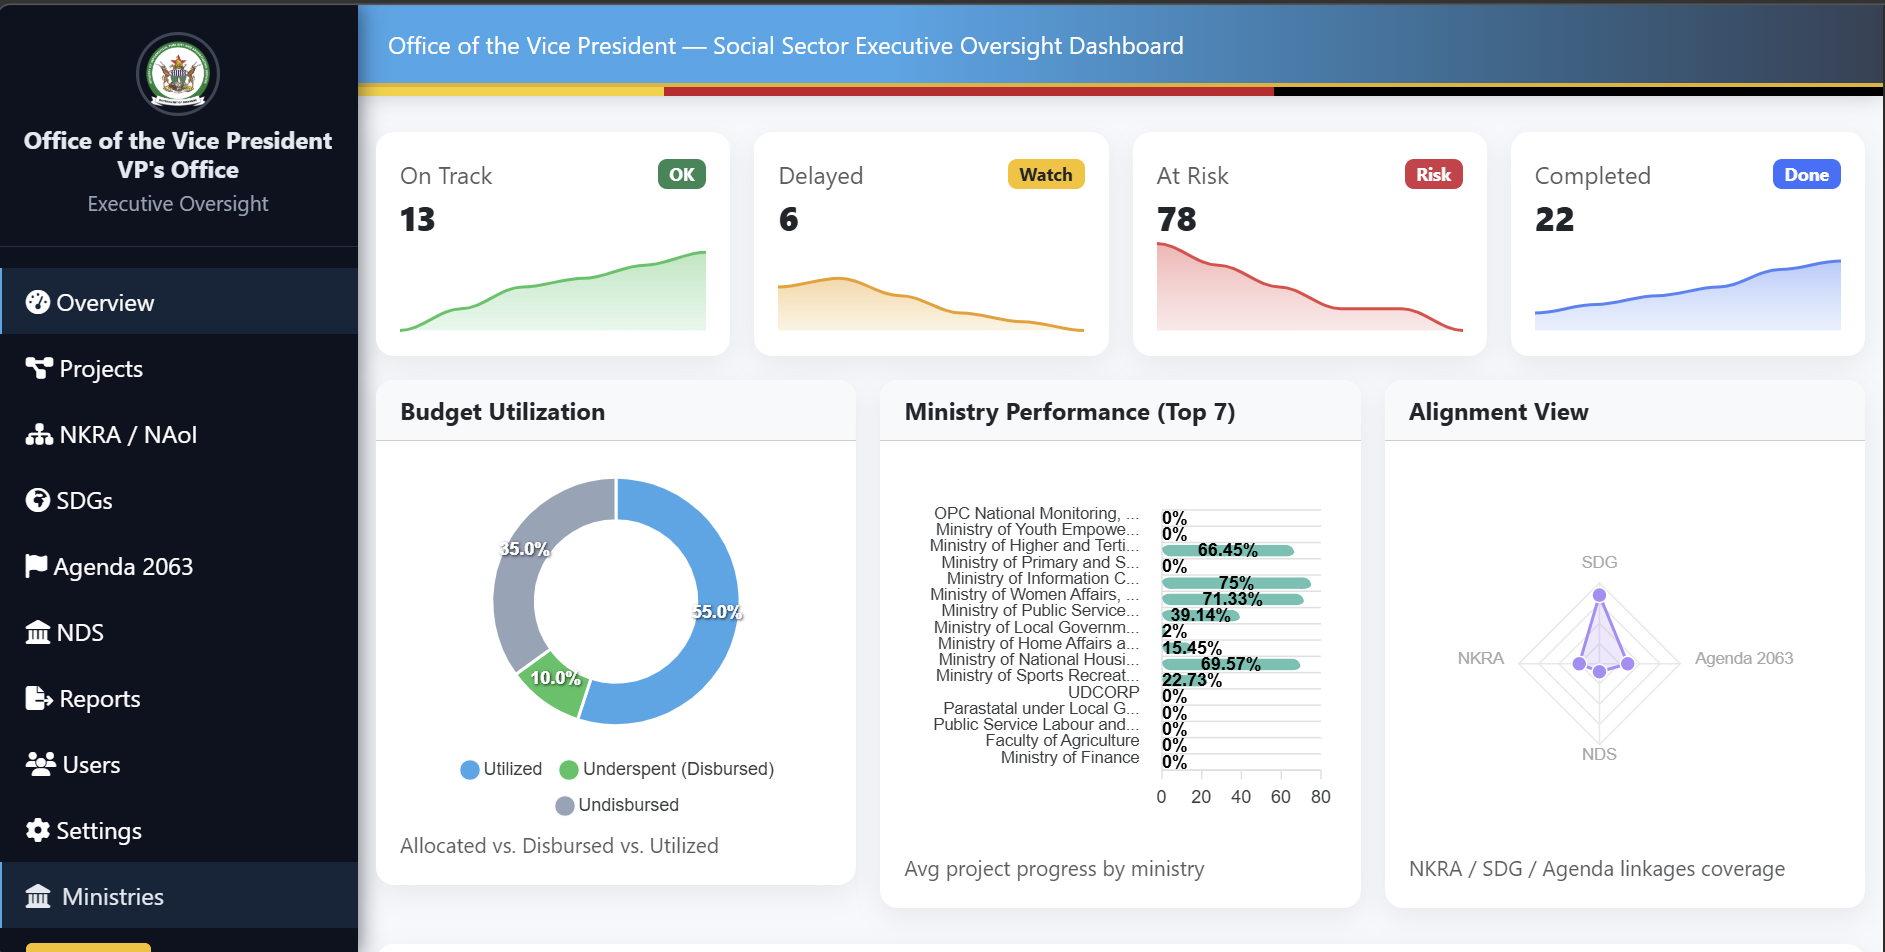The width and height of the screenshot is (1885, 952).
Task: Click the Risk badge on At Risk card
Action: [x=1433, y=174]
